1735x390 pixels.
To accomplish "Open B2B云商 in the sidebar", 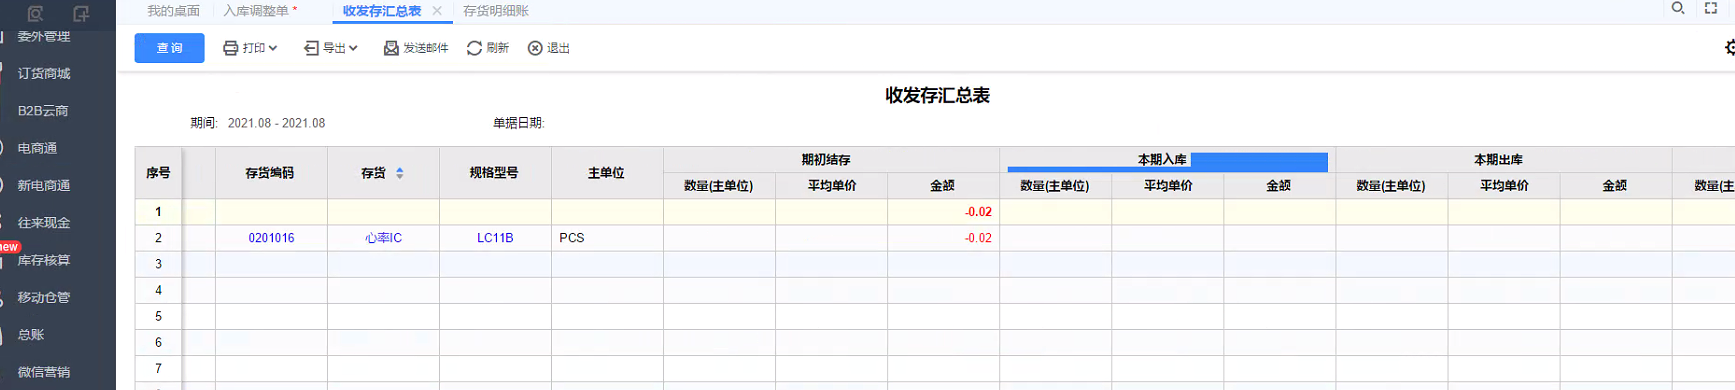I will pos(43,111).
